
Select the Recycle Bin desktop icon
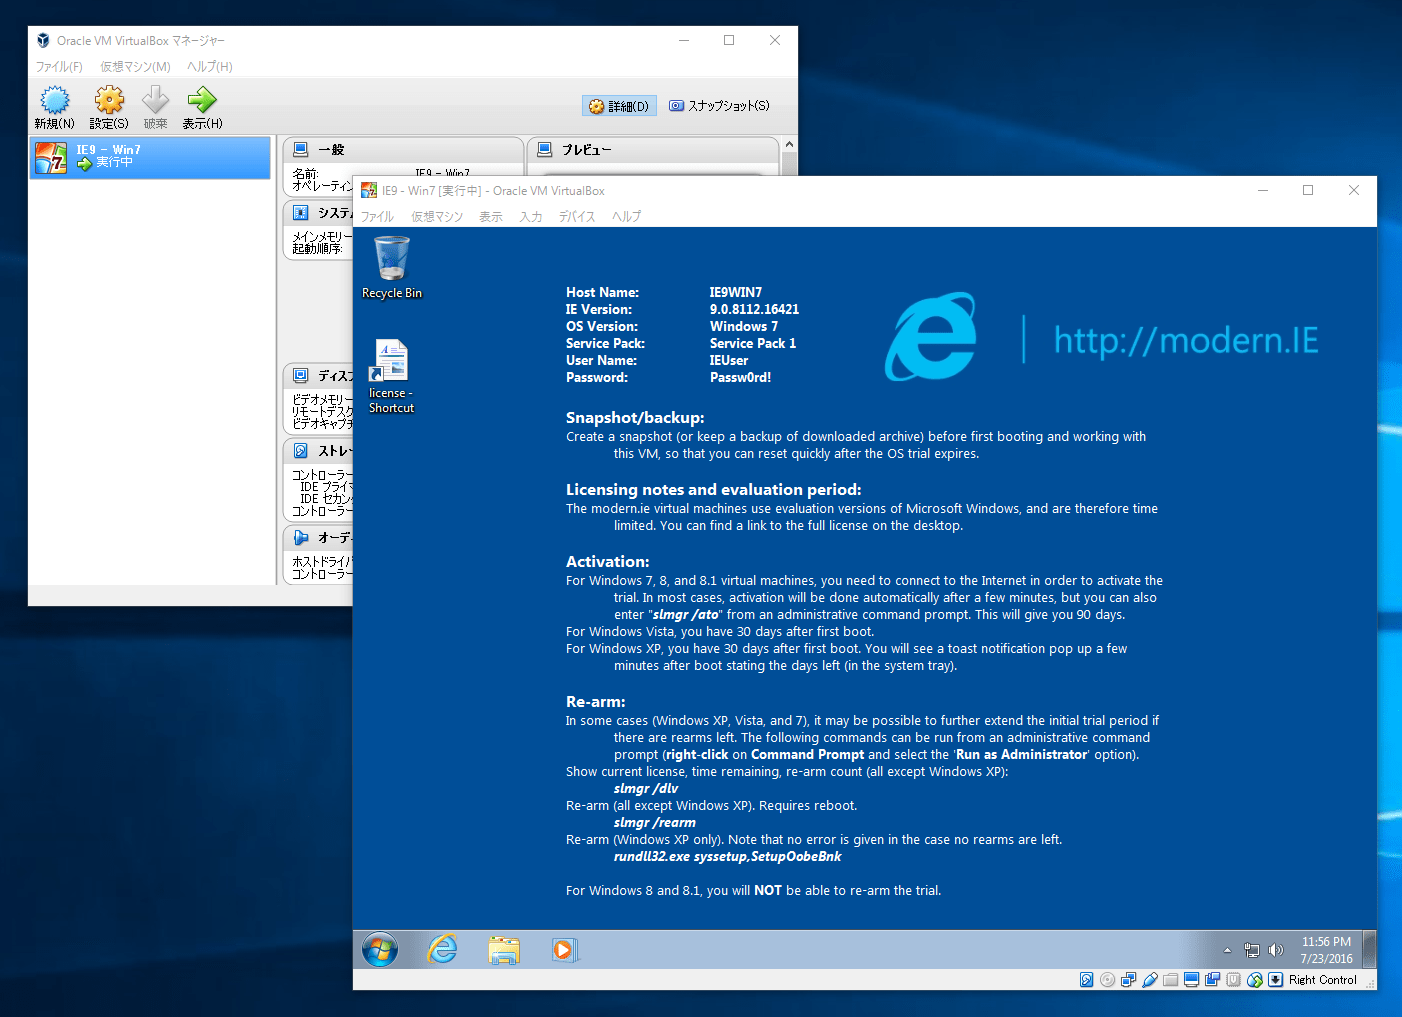pyautogui.click(x=392, y=267)
